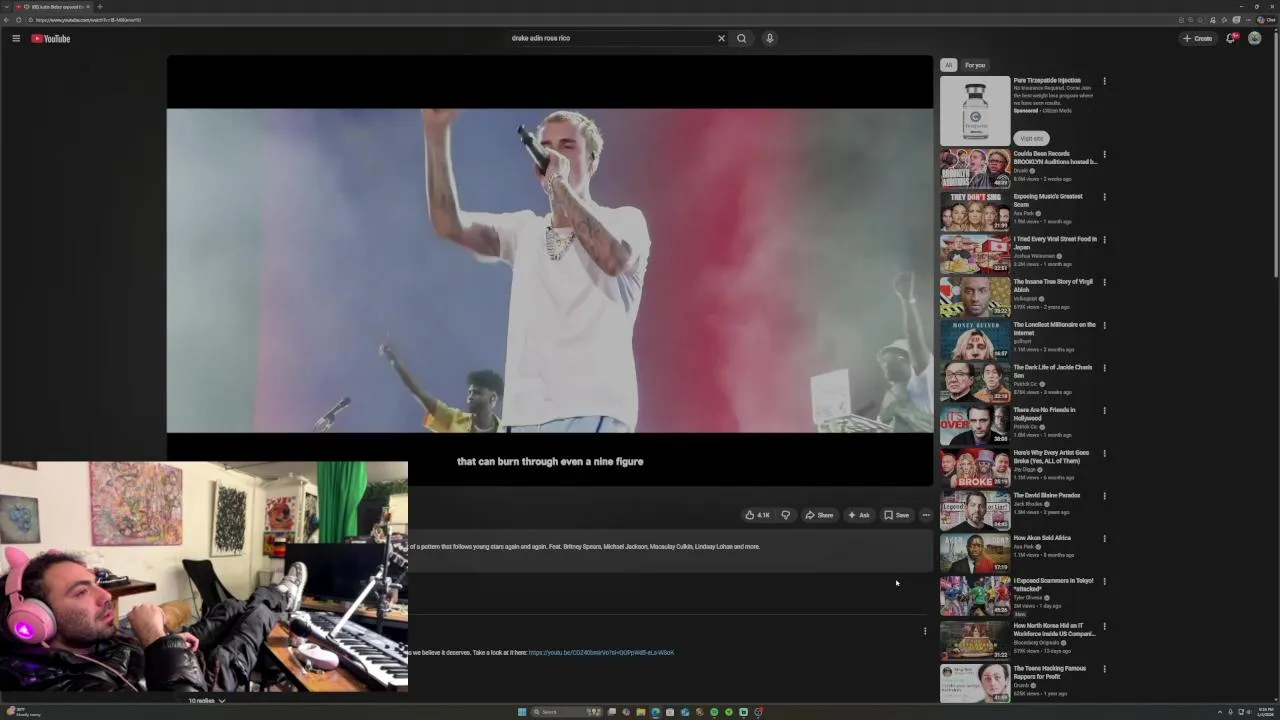Click the video player showing the concert
1280x720 pixels.
pos(550,270)
